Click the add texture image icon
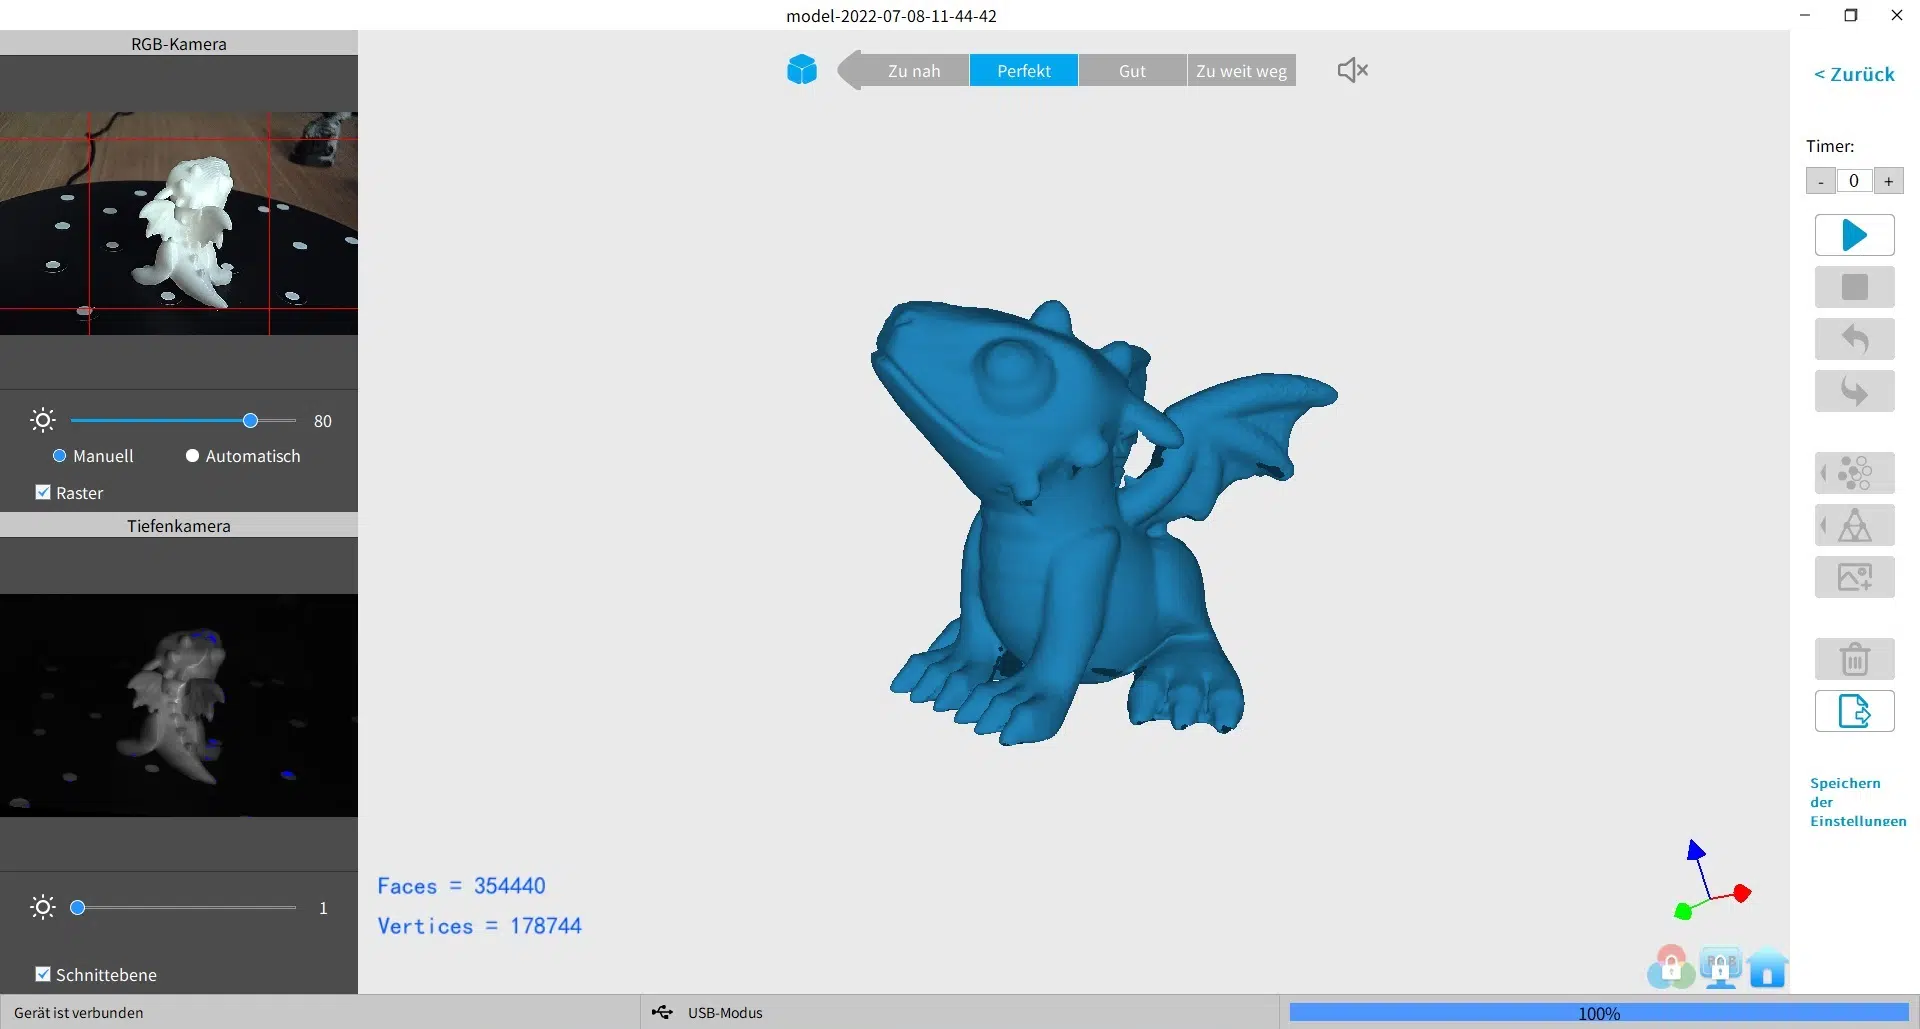Image resolution: width=1920 pixels, height=1029 pixels. coord(1854,577)
